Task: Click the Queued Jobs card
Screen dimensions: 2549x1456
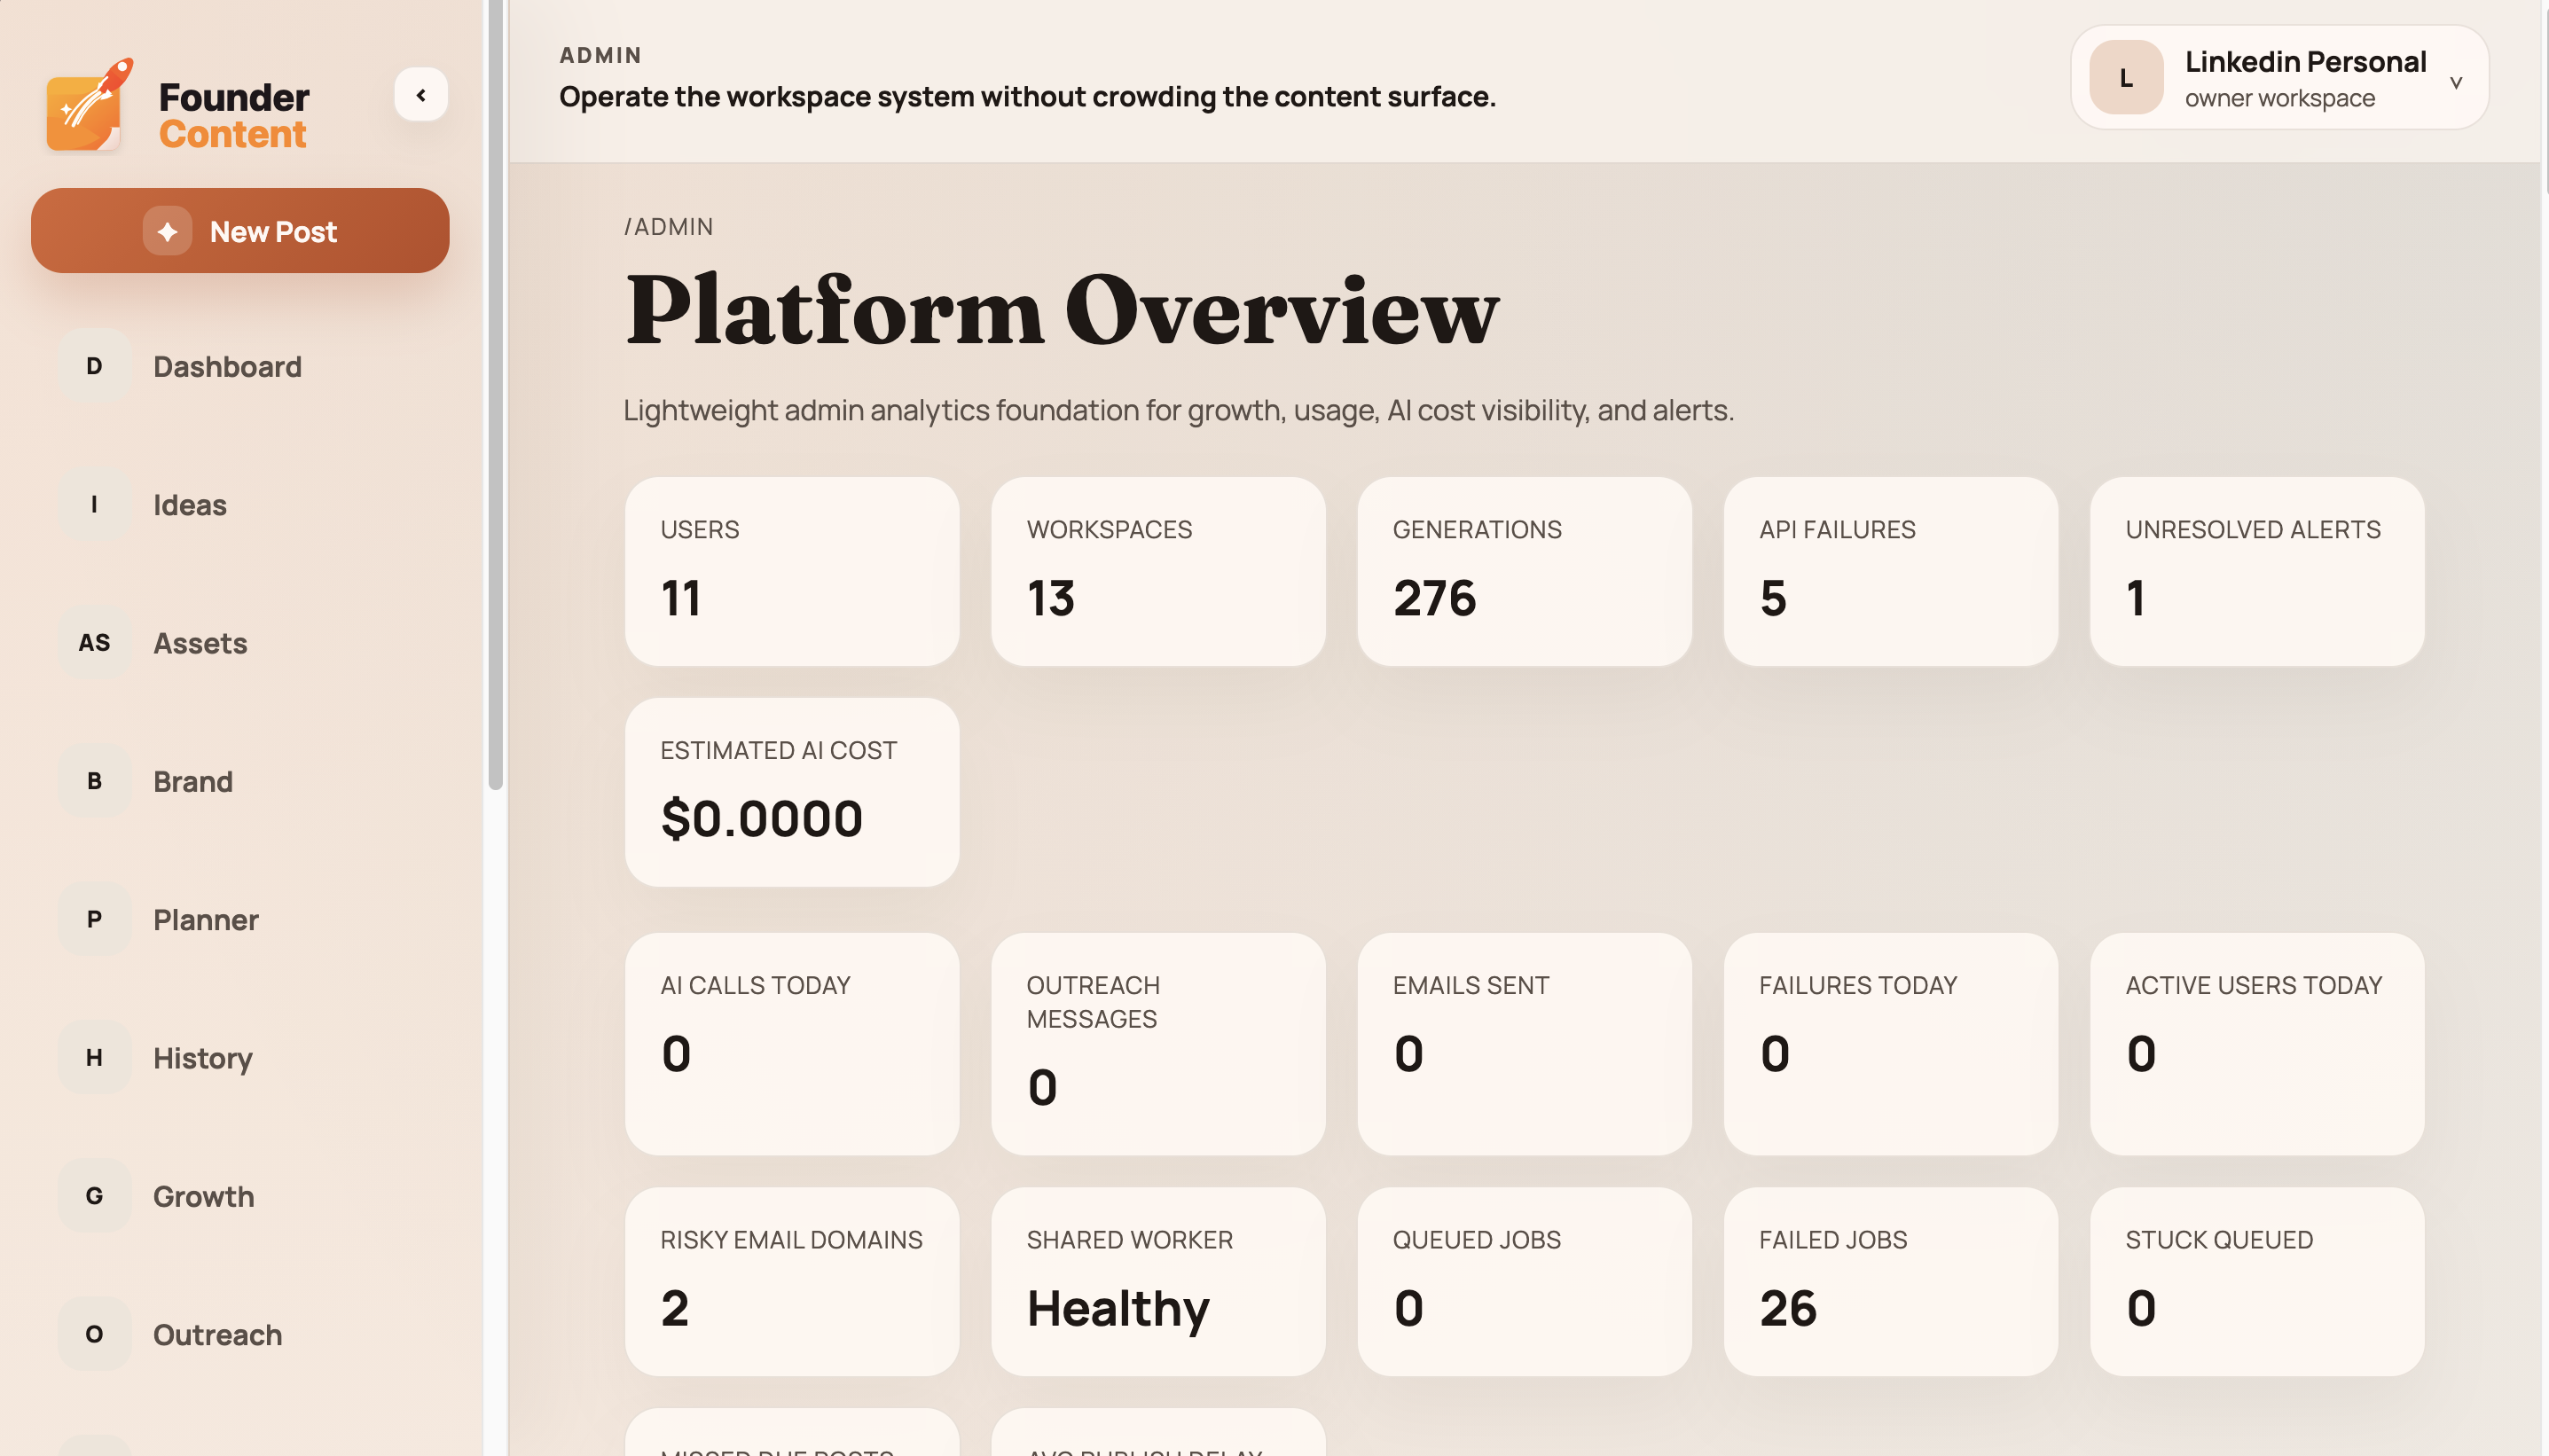Action: (1524, 1282)
